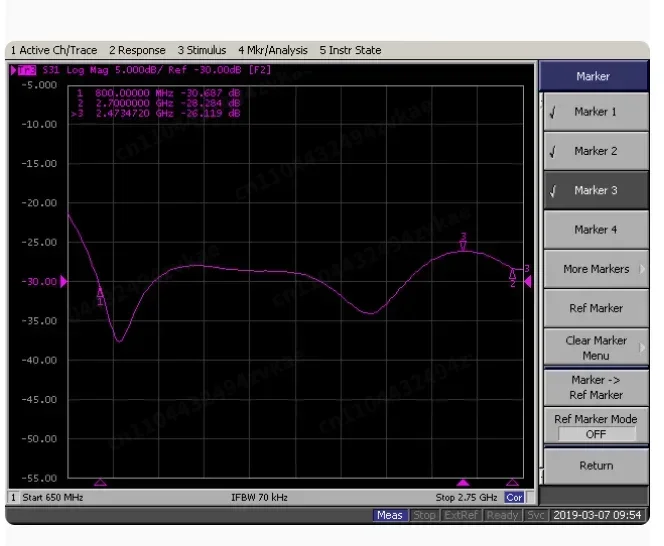Click the IFBW 70 kHz value
Viewport: 664px width, 546px height.
pyautogui.click(x=259, y=498)
